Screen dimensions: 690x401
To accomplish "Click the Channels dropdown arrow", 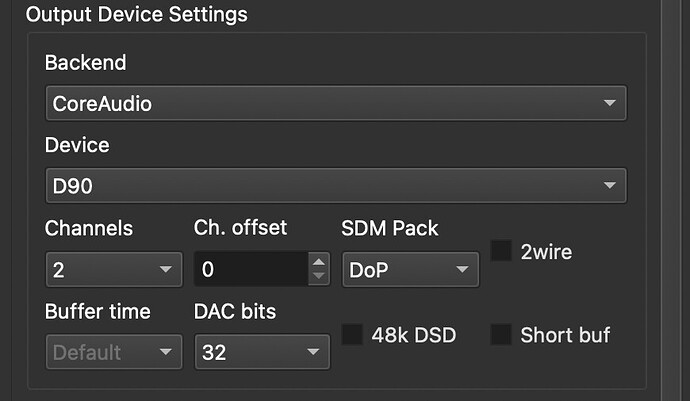I will click(x=165, y=269).
